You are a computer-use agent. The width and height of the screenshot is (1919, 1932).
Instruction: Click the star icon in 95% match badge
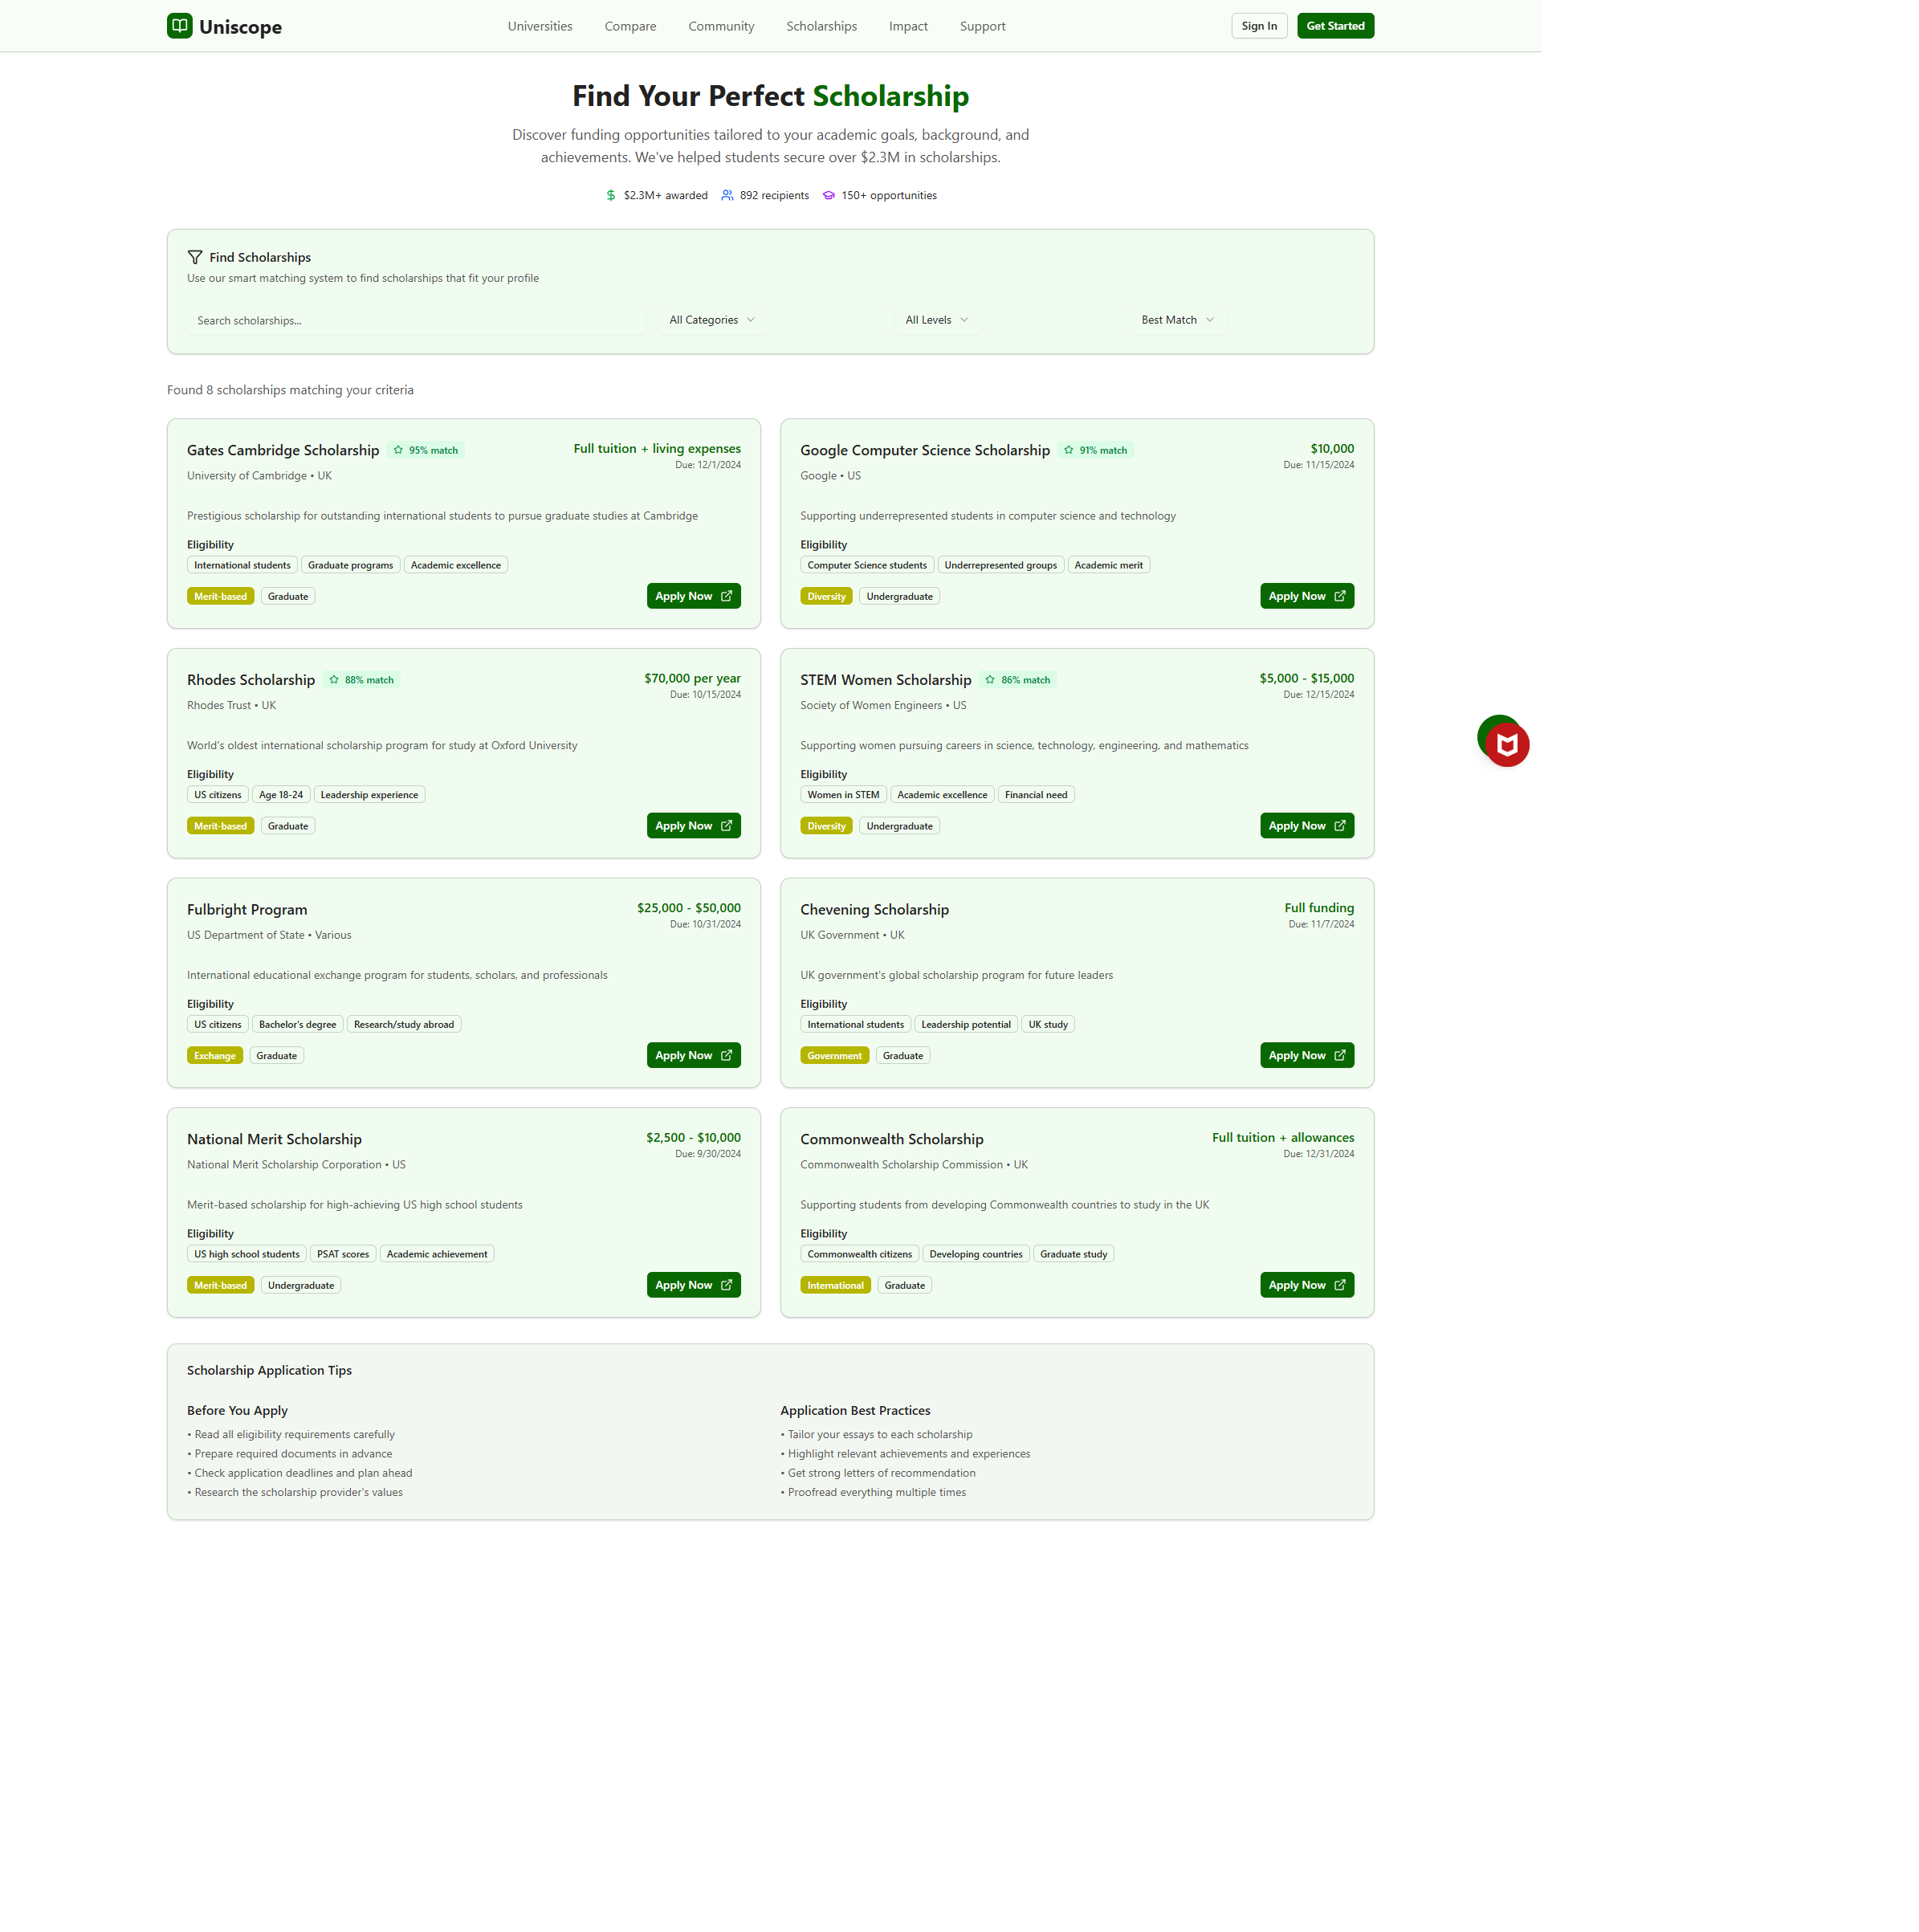(398, 450)
